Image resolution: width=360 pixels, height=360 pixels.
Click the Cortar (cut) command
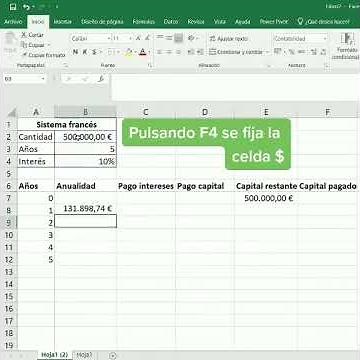(32, 35)
